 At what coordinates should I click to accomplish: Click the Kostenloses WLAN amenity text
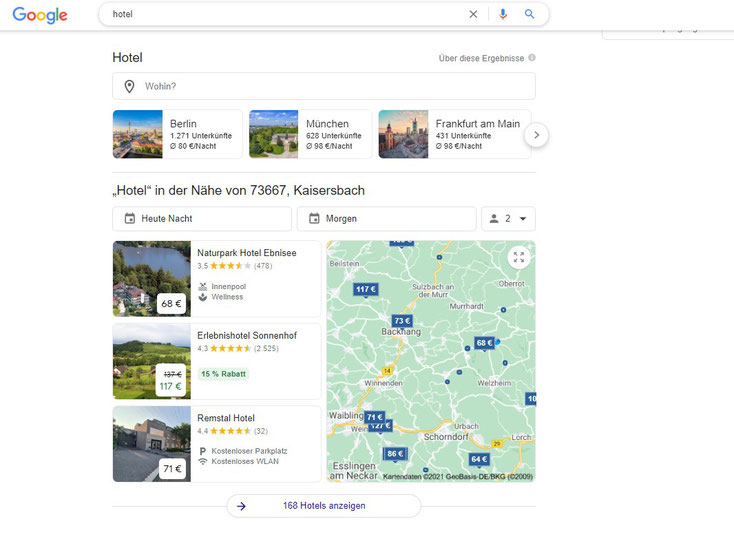[245, 461]
